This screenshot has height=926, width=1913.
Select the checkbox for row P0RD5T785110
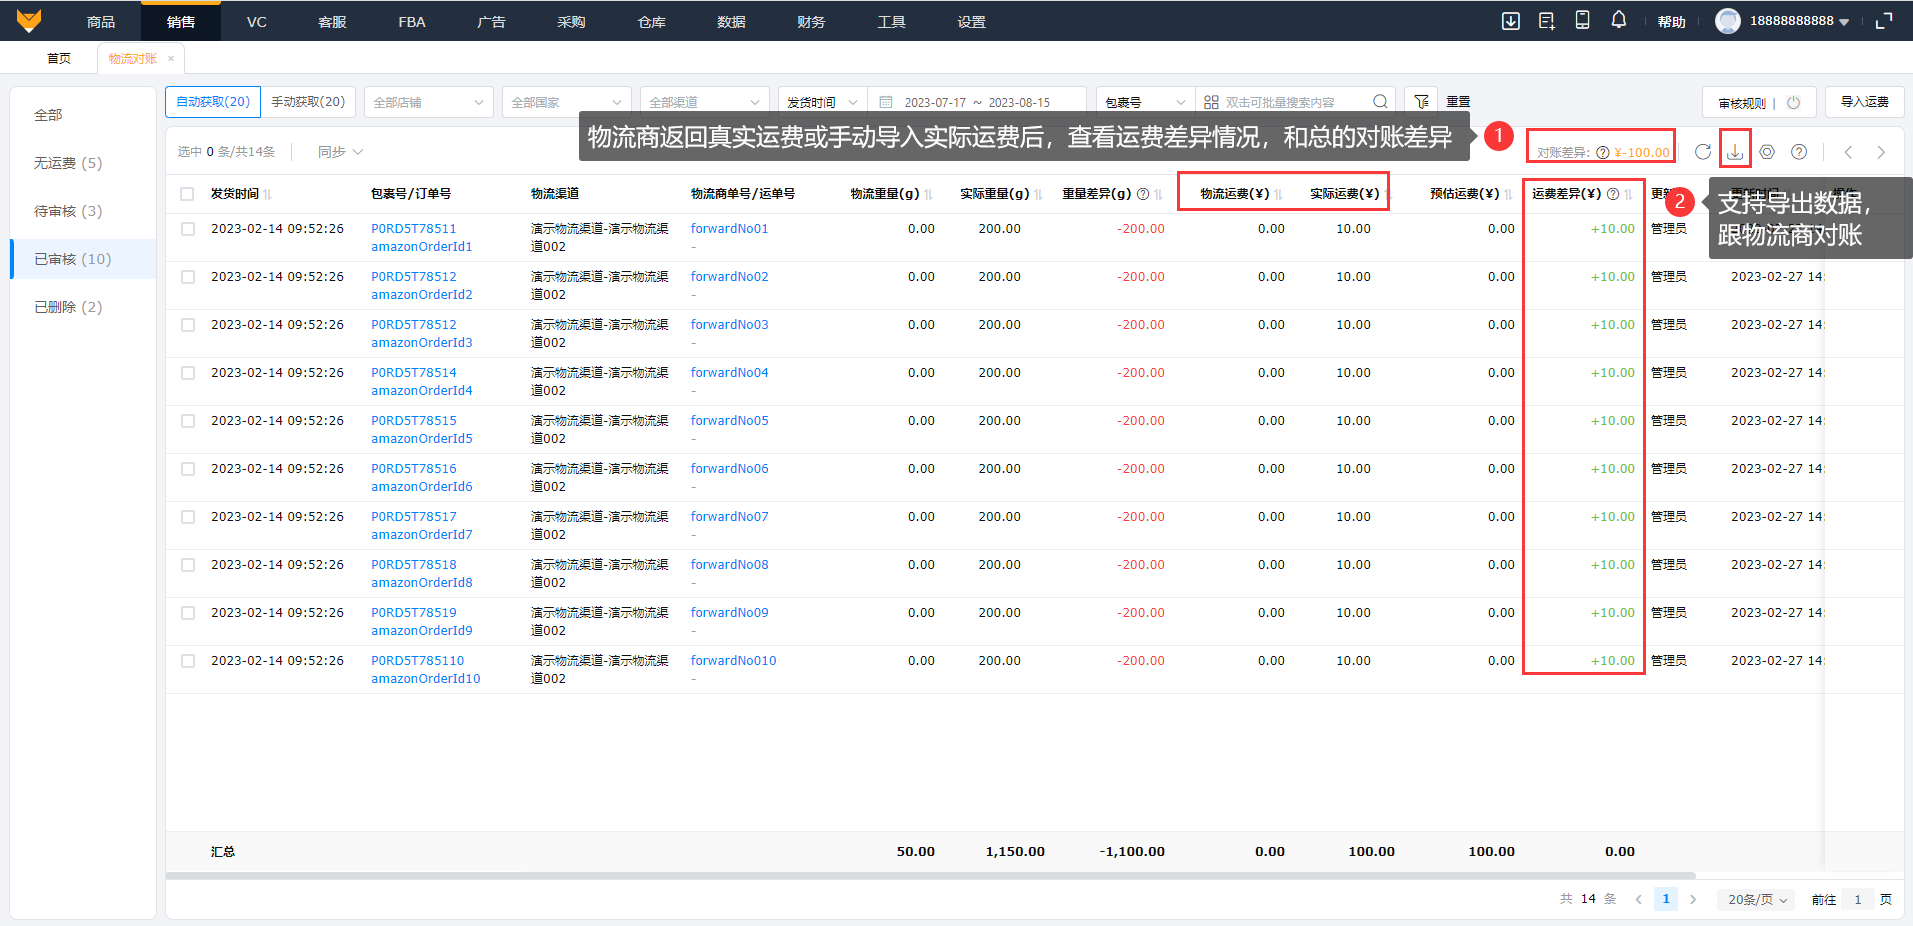pyautogui.click(x=187, y=661)
